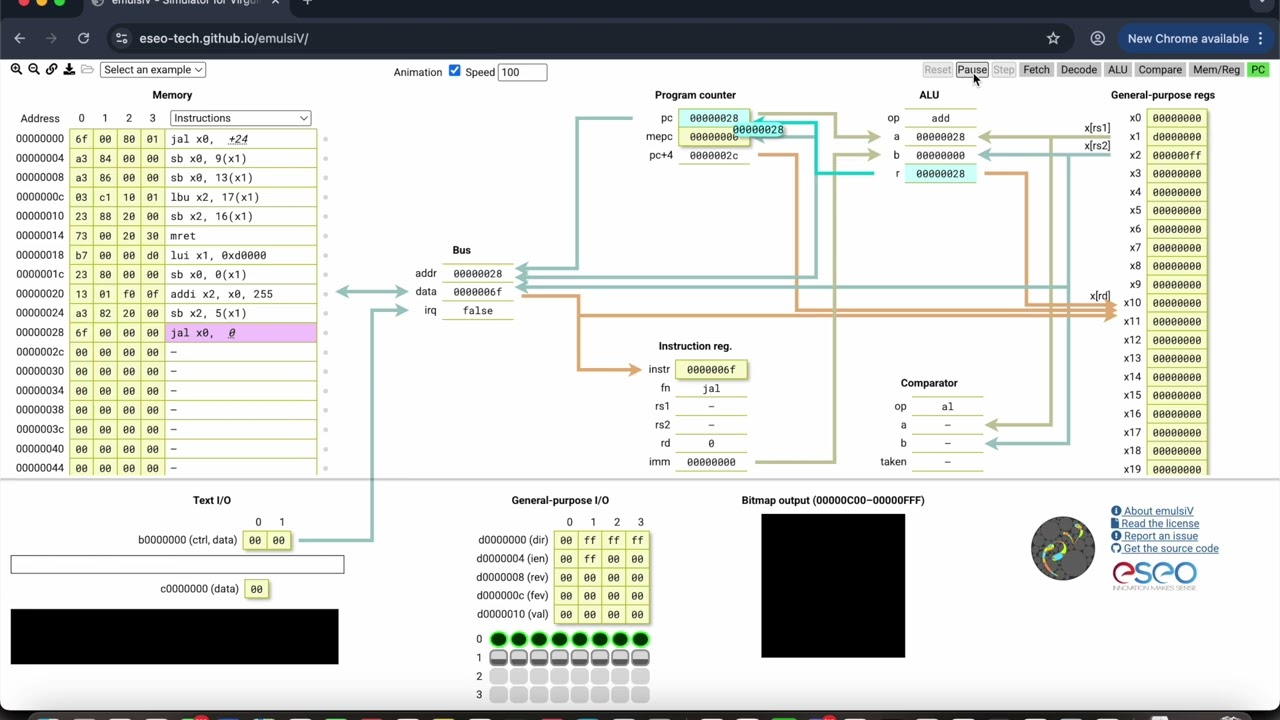
Task: Open the Select an example dropdown
Action: coord(153,70)
